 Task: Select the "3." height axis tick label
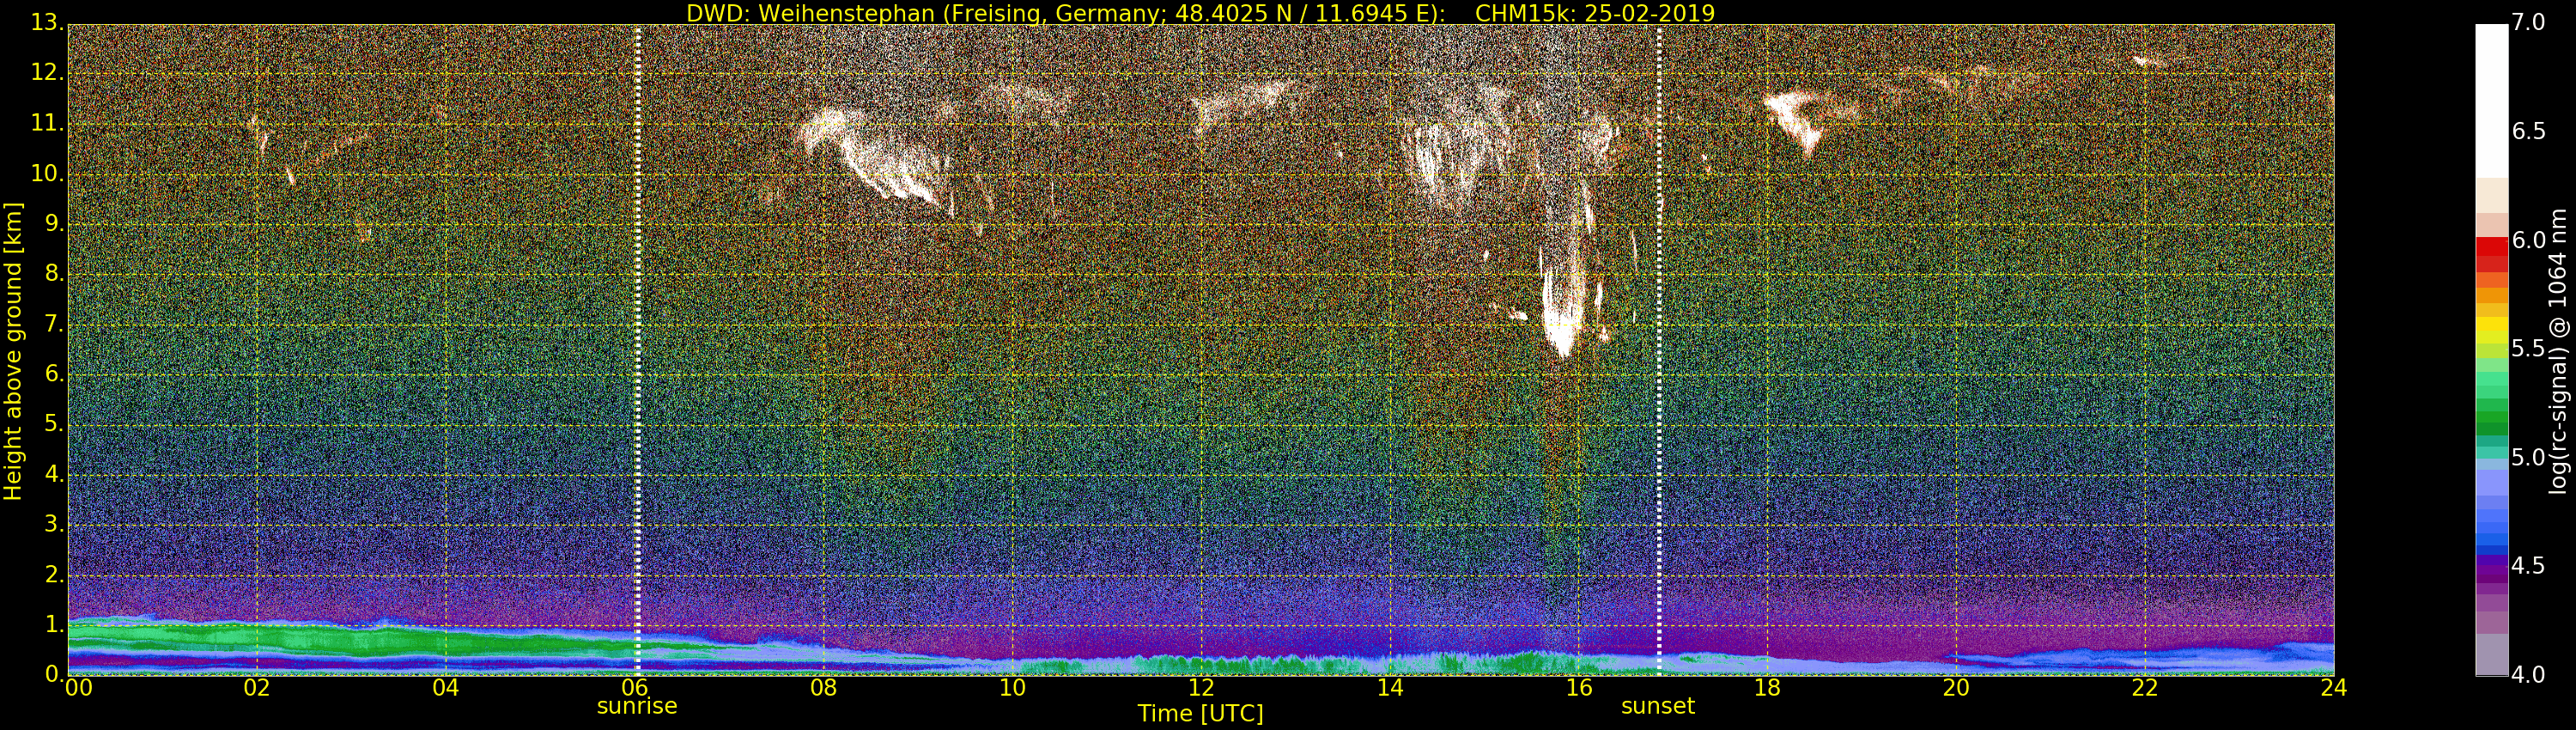pos(54,524)
